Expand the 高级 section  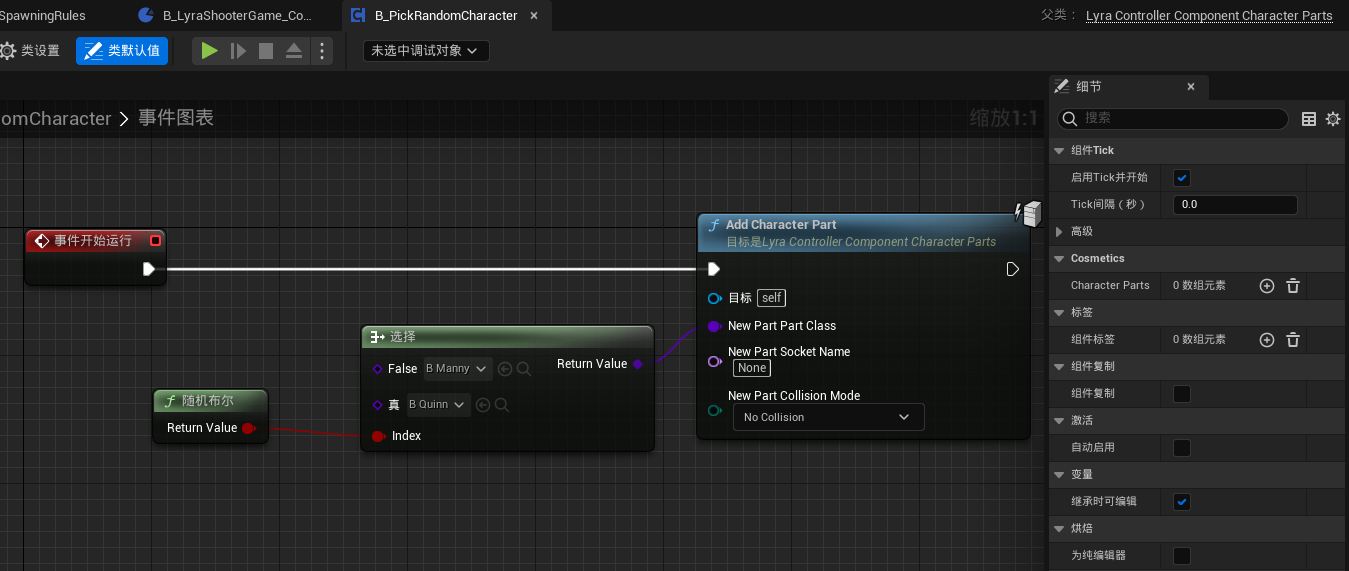(x=1061, y=231)
